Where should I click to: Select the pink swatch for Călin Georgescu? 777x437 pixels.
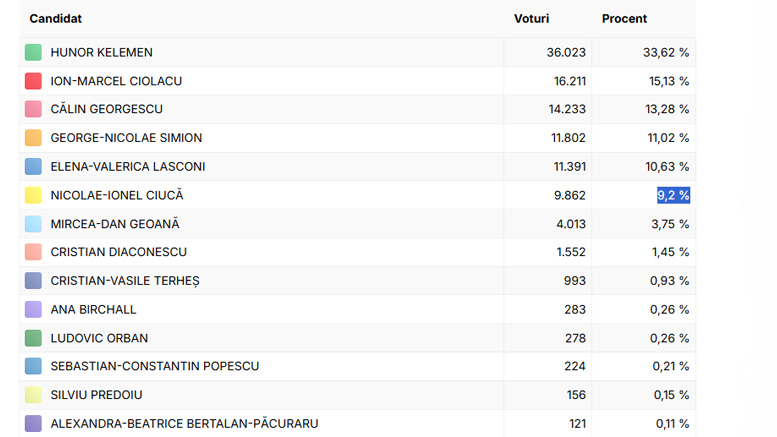pyautogui.click(x=33, y=109)
